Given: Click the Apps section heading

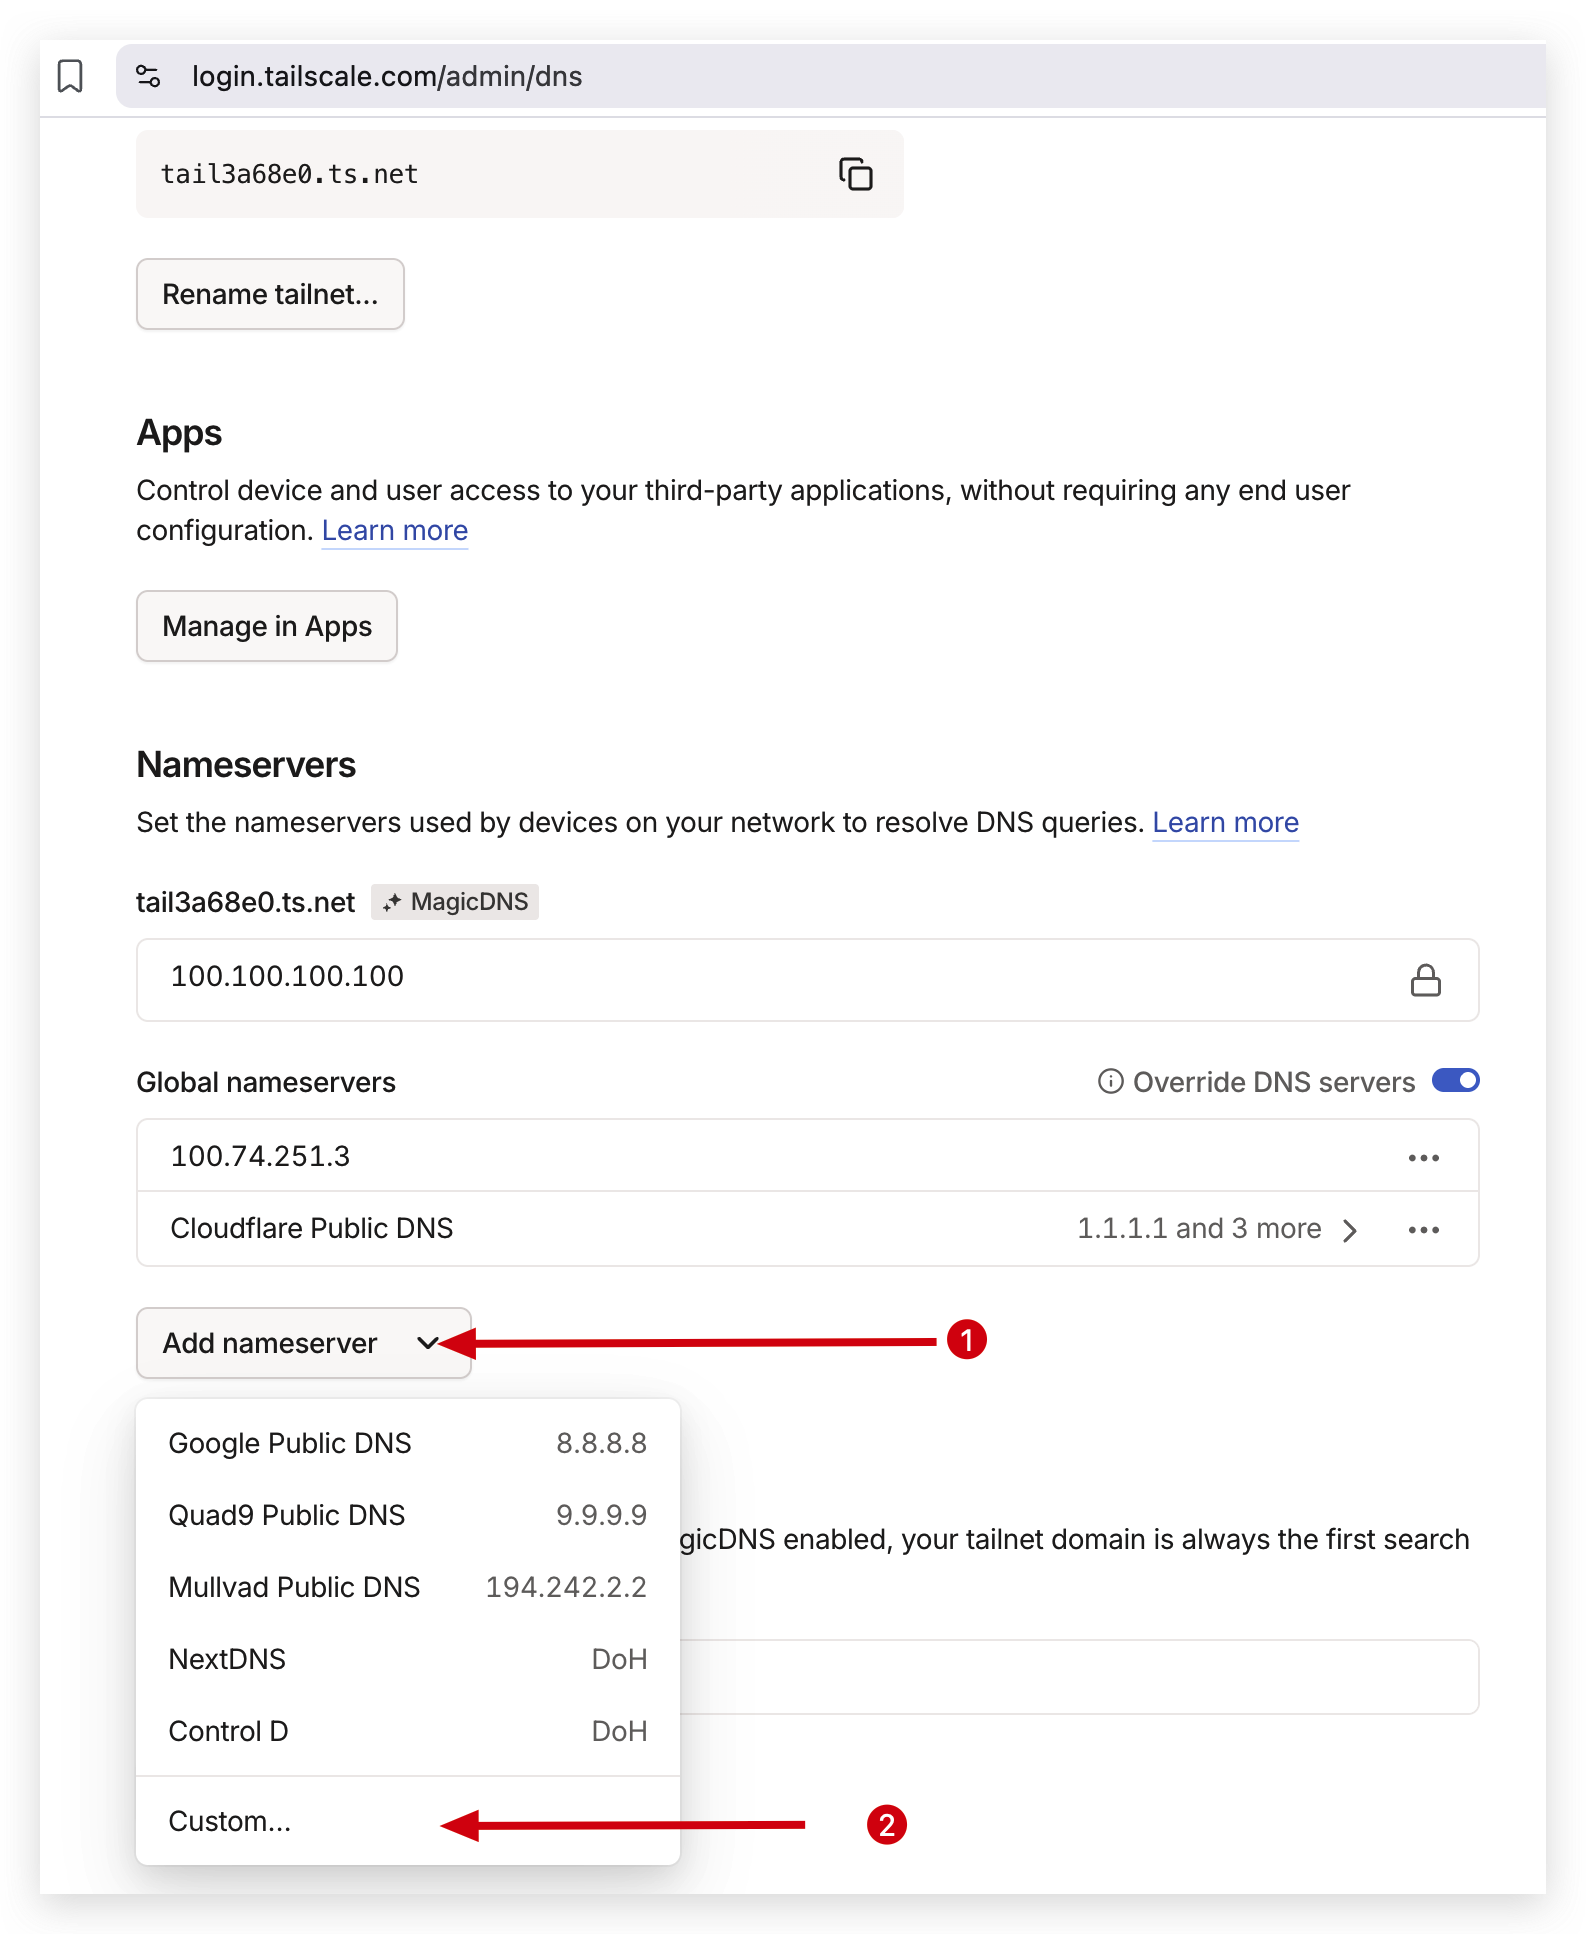Looking at the screenshot, I should [179, 433].
